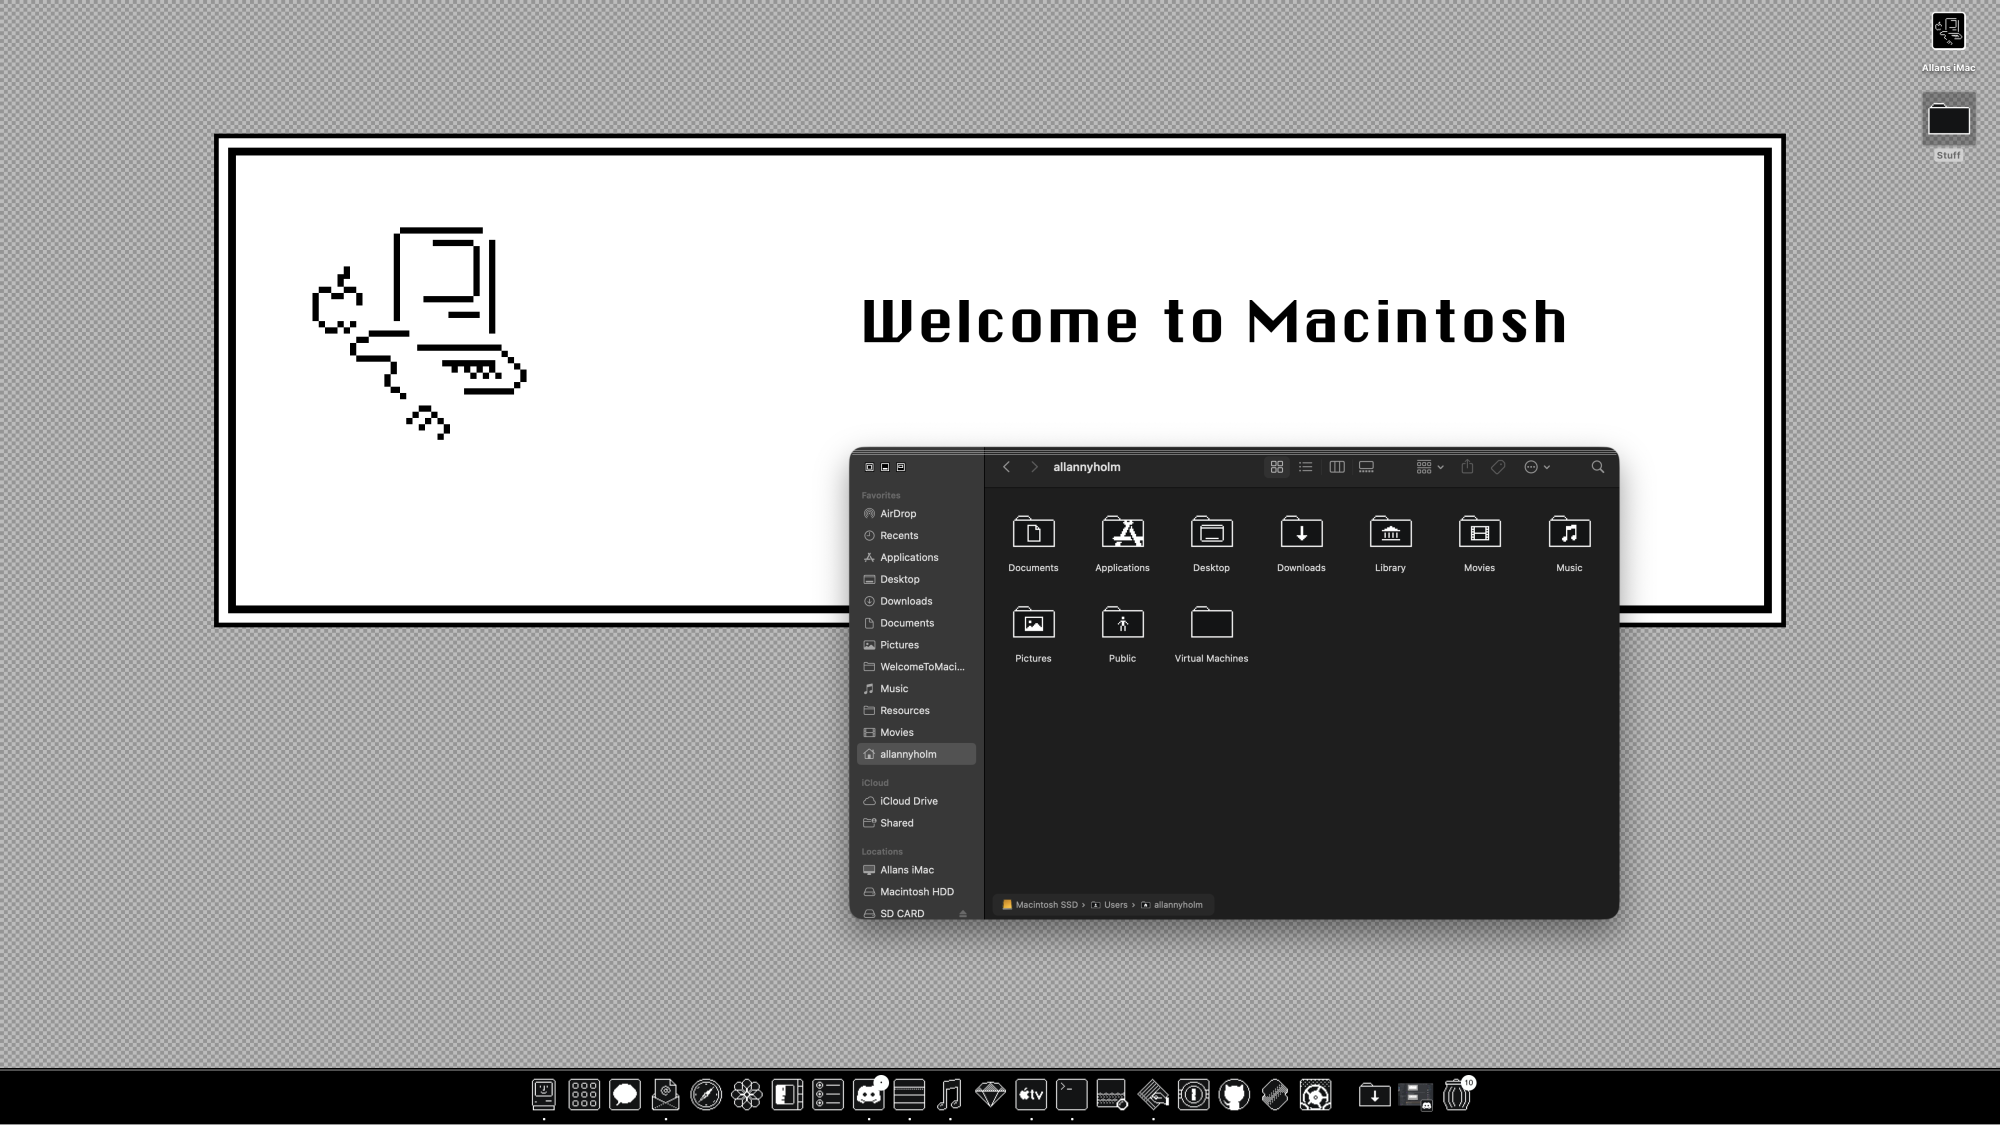This screenshot has height=1125, width=2000.
Task: Eject the SD CARD volume
Action: pyautogui.click(x=963, y=914)
